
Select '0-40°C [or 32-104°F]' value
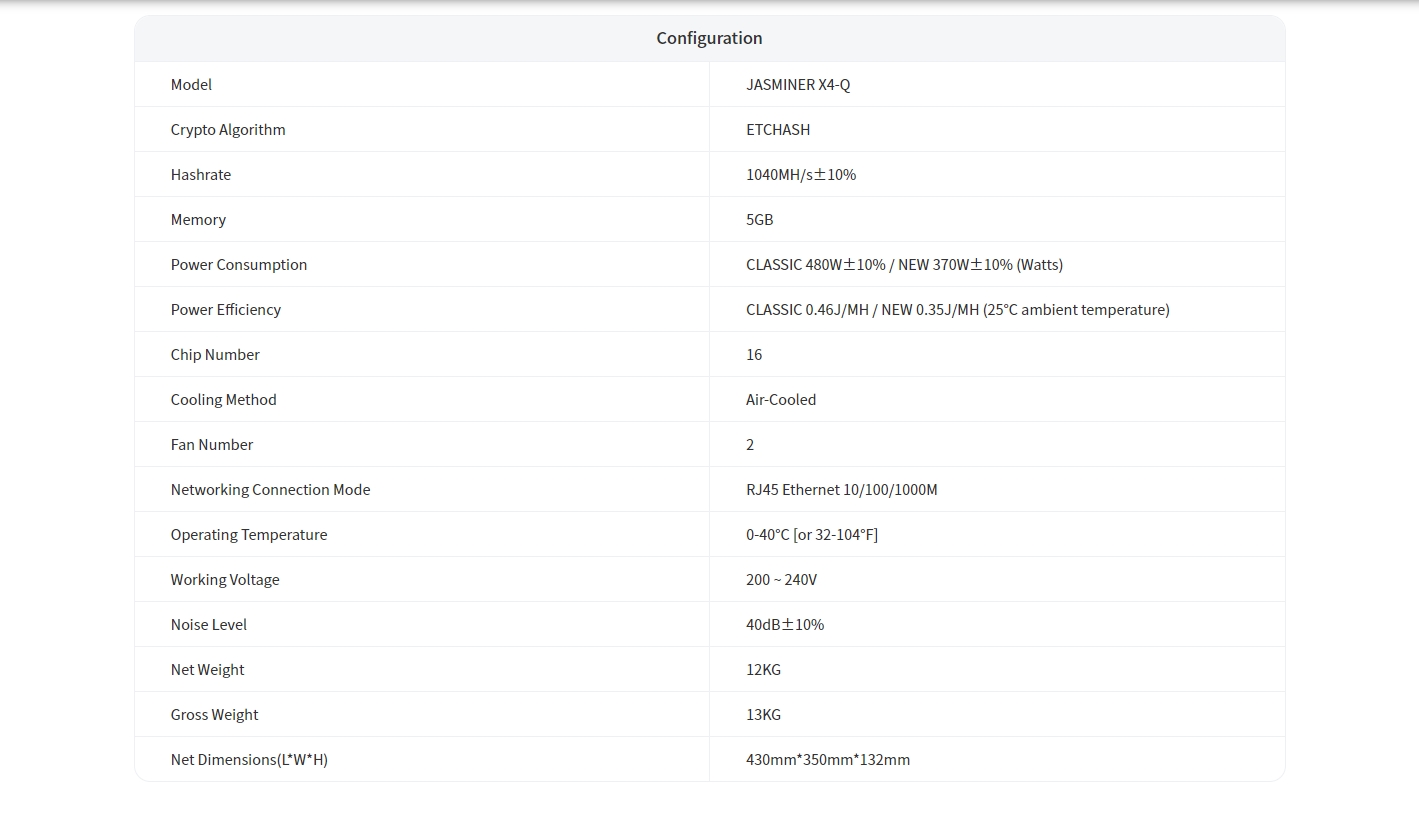click(x=812, y=535)
